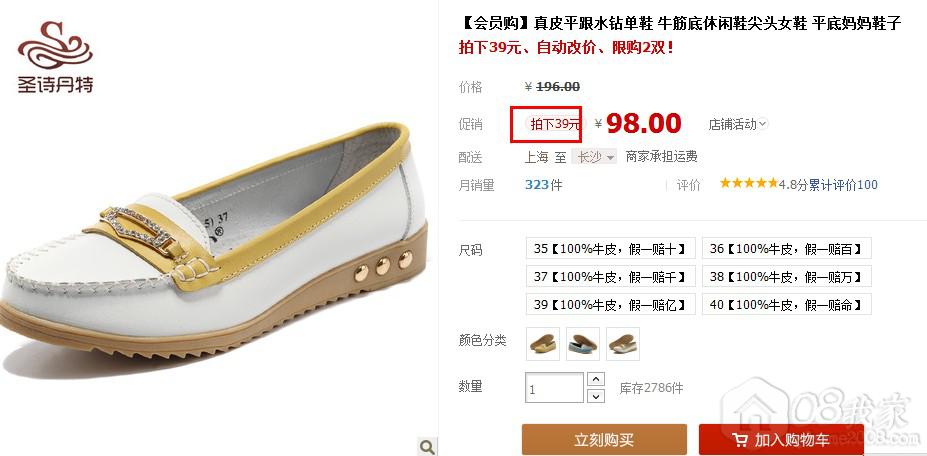Click the magnifier zoom icon on product image
The width and height of the screenshot is (927, 456).
click(427, 446)
